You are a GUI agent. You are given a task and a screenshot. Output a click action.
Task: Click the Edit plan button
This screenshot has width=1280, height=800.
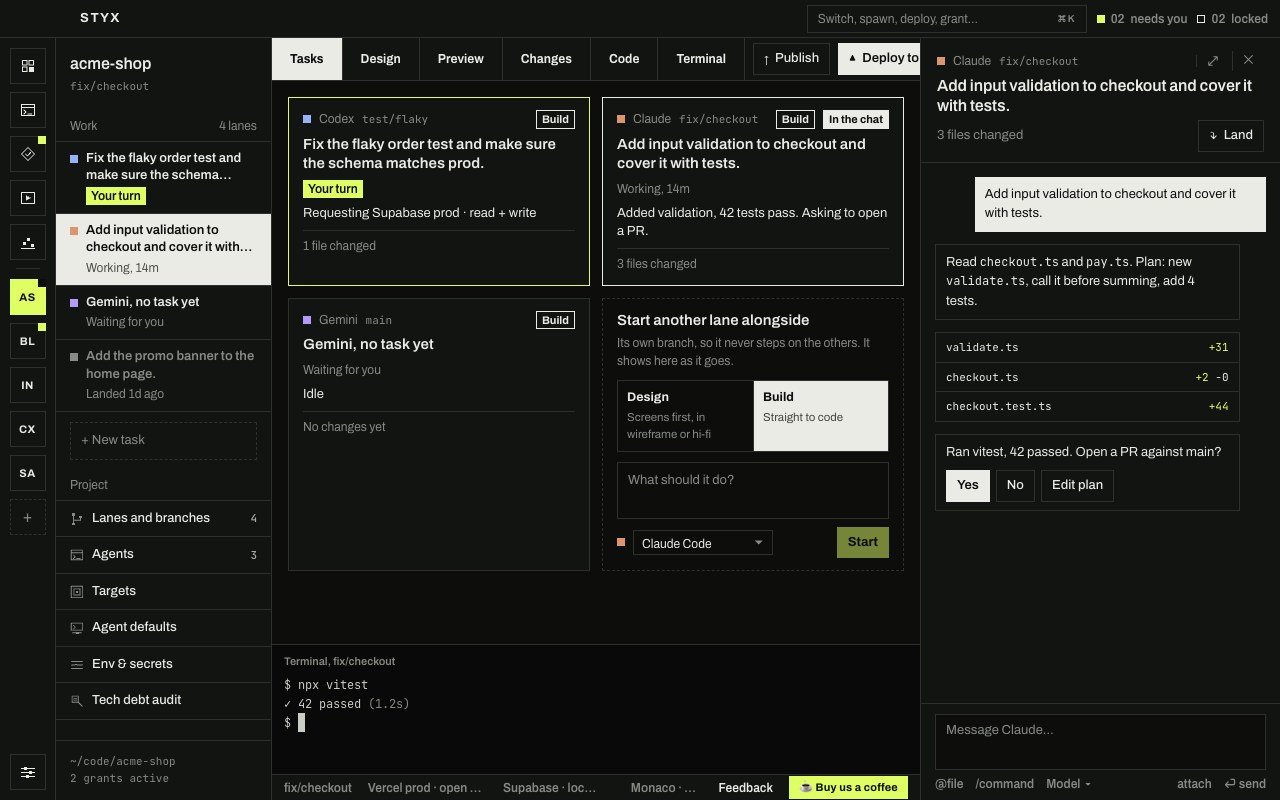click(x=1078, y=485)
